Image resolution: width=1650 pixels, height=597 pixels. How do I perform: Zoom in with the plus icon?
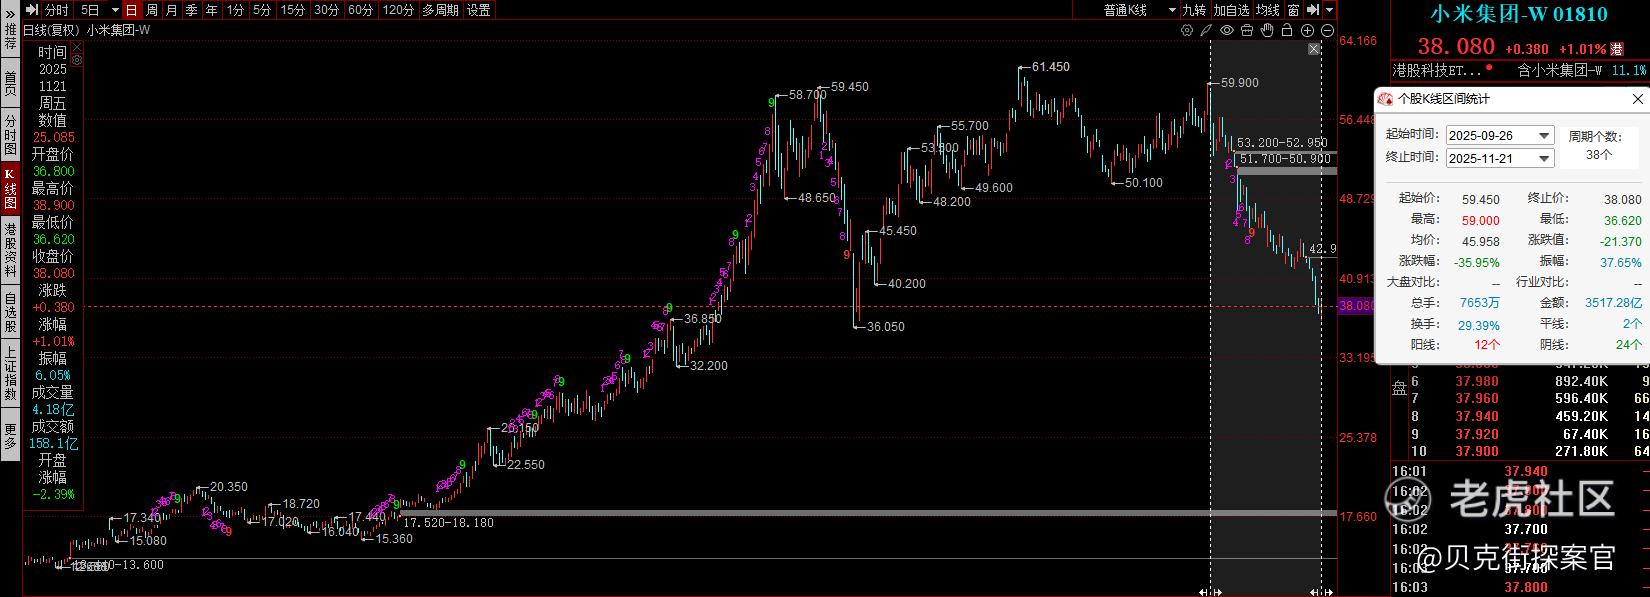[1307, 30]
